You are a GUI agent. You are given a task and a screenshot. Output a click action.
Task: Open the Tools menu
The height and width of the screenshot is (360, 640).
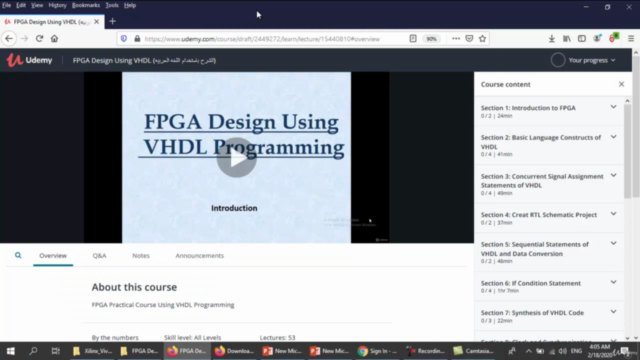(x=112, y=5)
